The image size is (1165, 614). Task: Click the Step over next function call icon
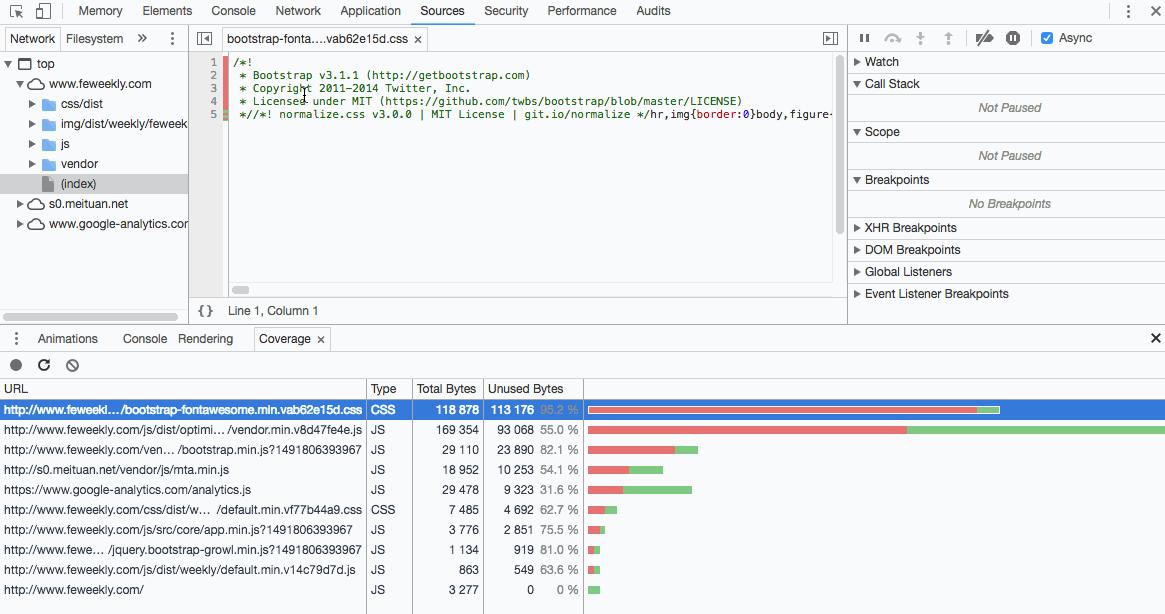tap(893, 37)
